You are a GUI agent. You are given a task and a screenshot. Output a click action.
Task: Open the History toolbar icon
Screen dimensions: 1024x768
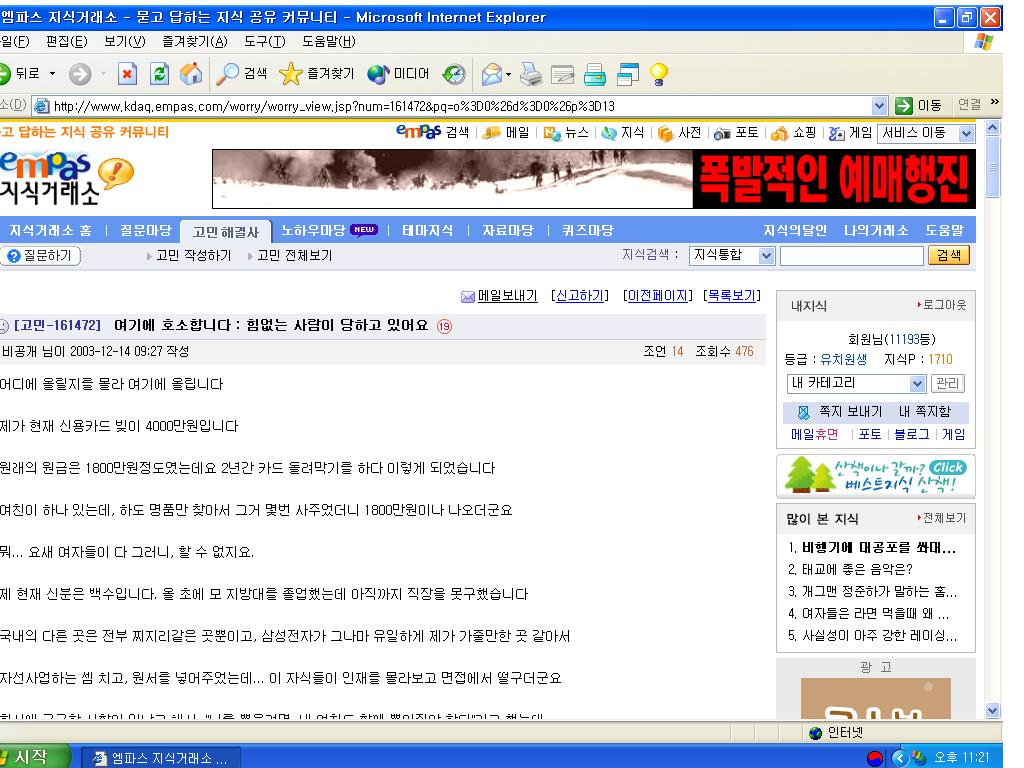(454, 74)
